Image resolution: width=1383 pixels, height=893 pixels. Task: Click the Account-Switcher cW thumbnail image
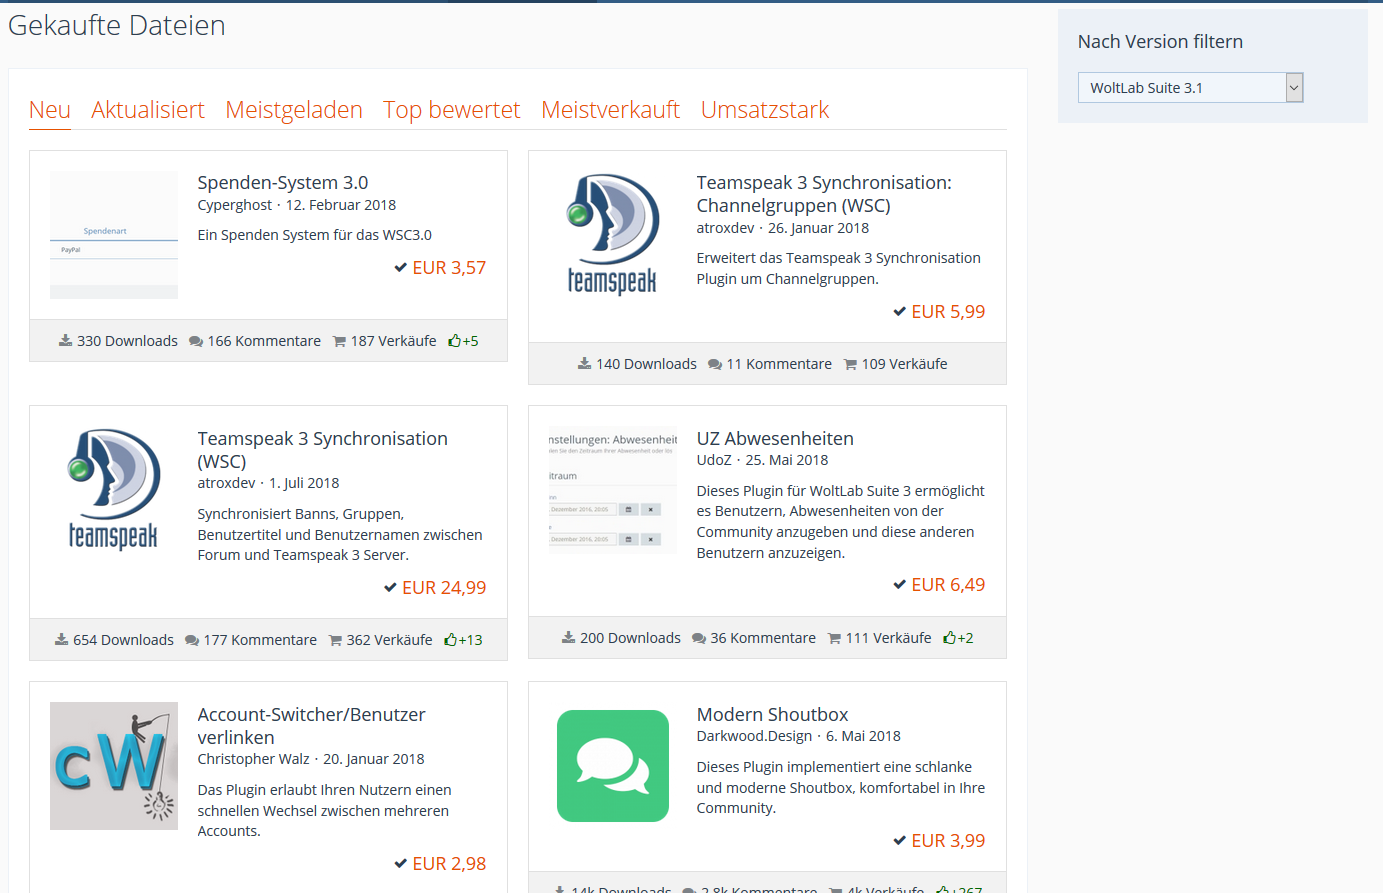click(114, 766)
